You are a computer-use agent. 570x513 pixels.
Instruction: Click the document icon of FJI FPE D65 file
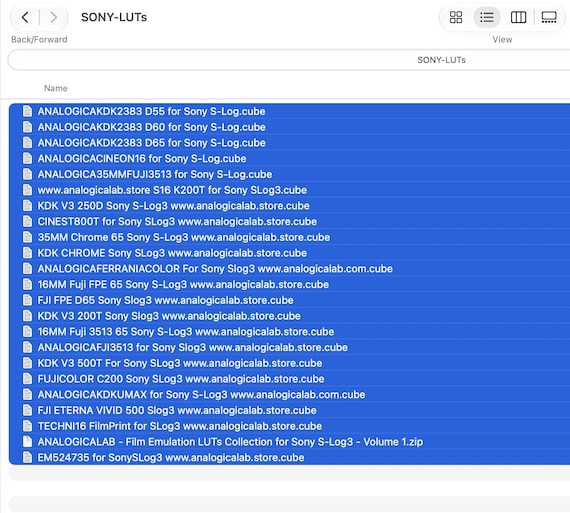27,300
